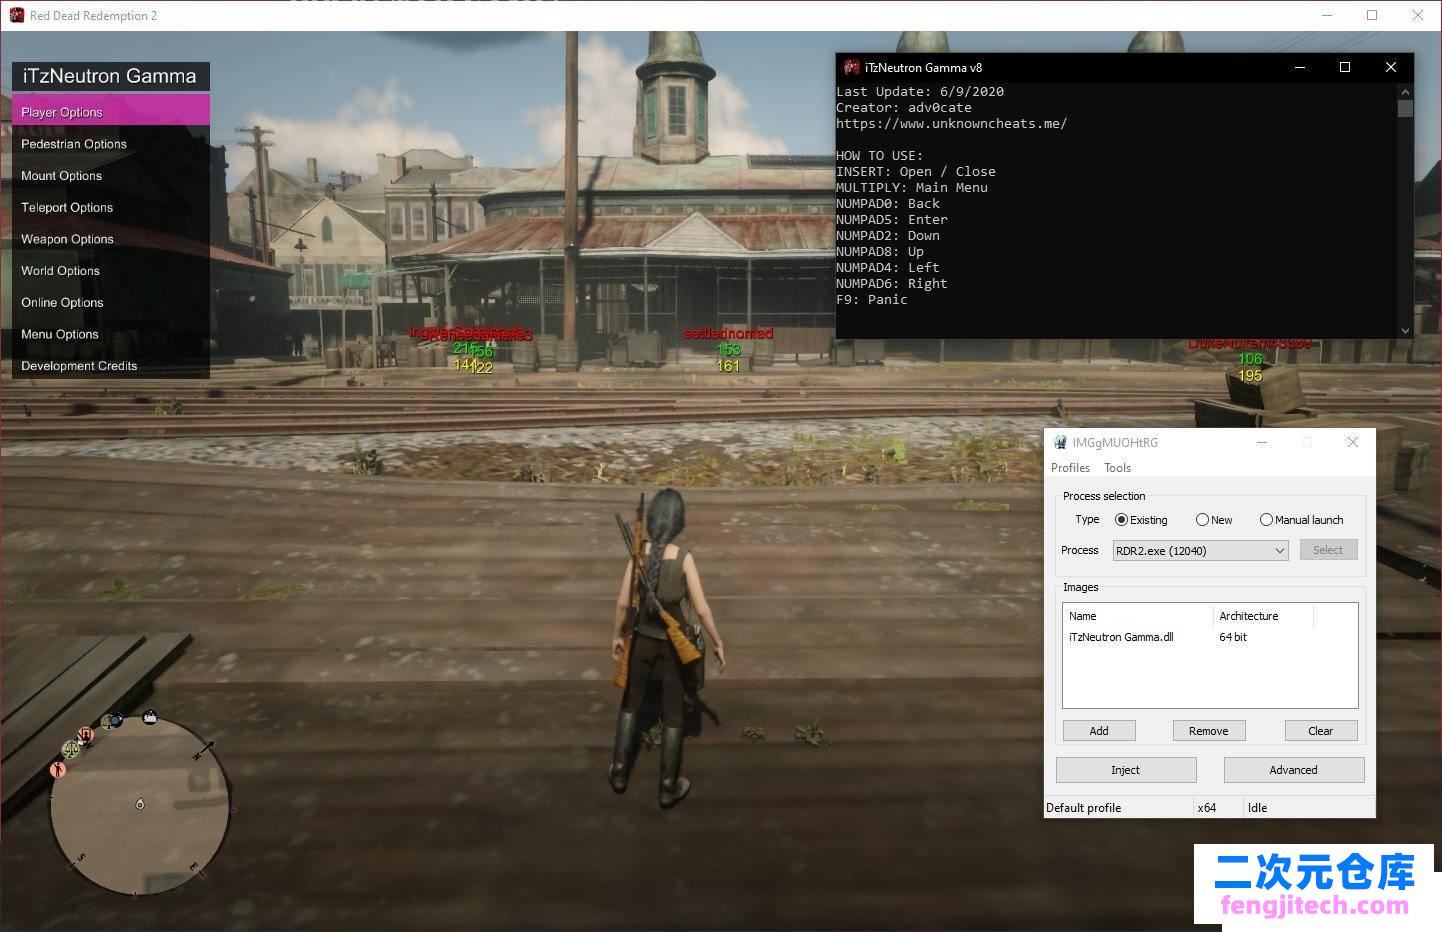Click Red Dead Redemption 2 window icon
Screen dimensions: 1442x932
(16, 15)
